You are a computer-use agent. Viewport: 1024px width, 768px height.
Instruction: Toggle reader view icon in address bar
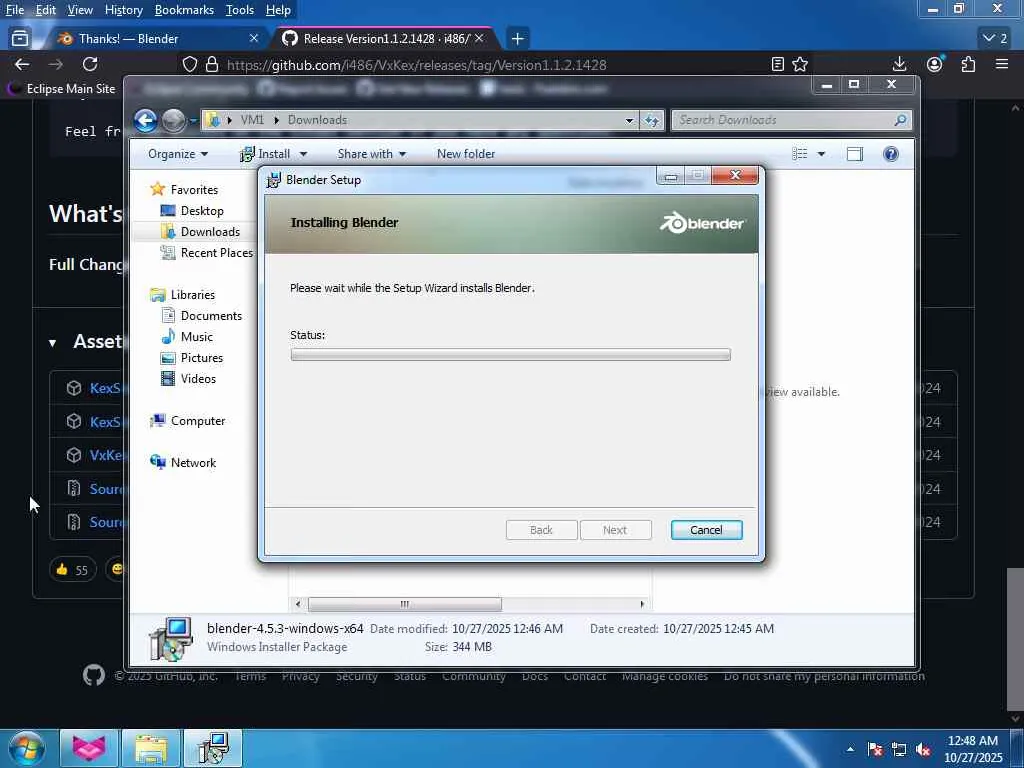click(778, 64)
